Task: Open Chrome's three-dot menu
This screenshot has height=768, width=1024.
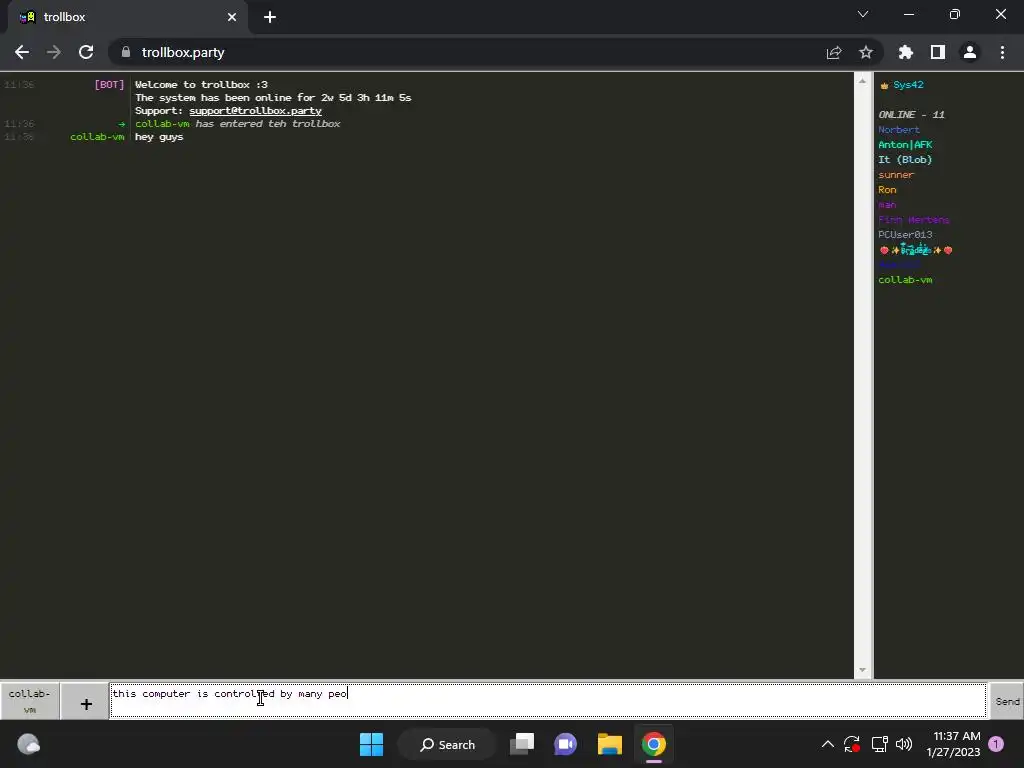Action: (1002, 52)
